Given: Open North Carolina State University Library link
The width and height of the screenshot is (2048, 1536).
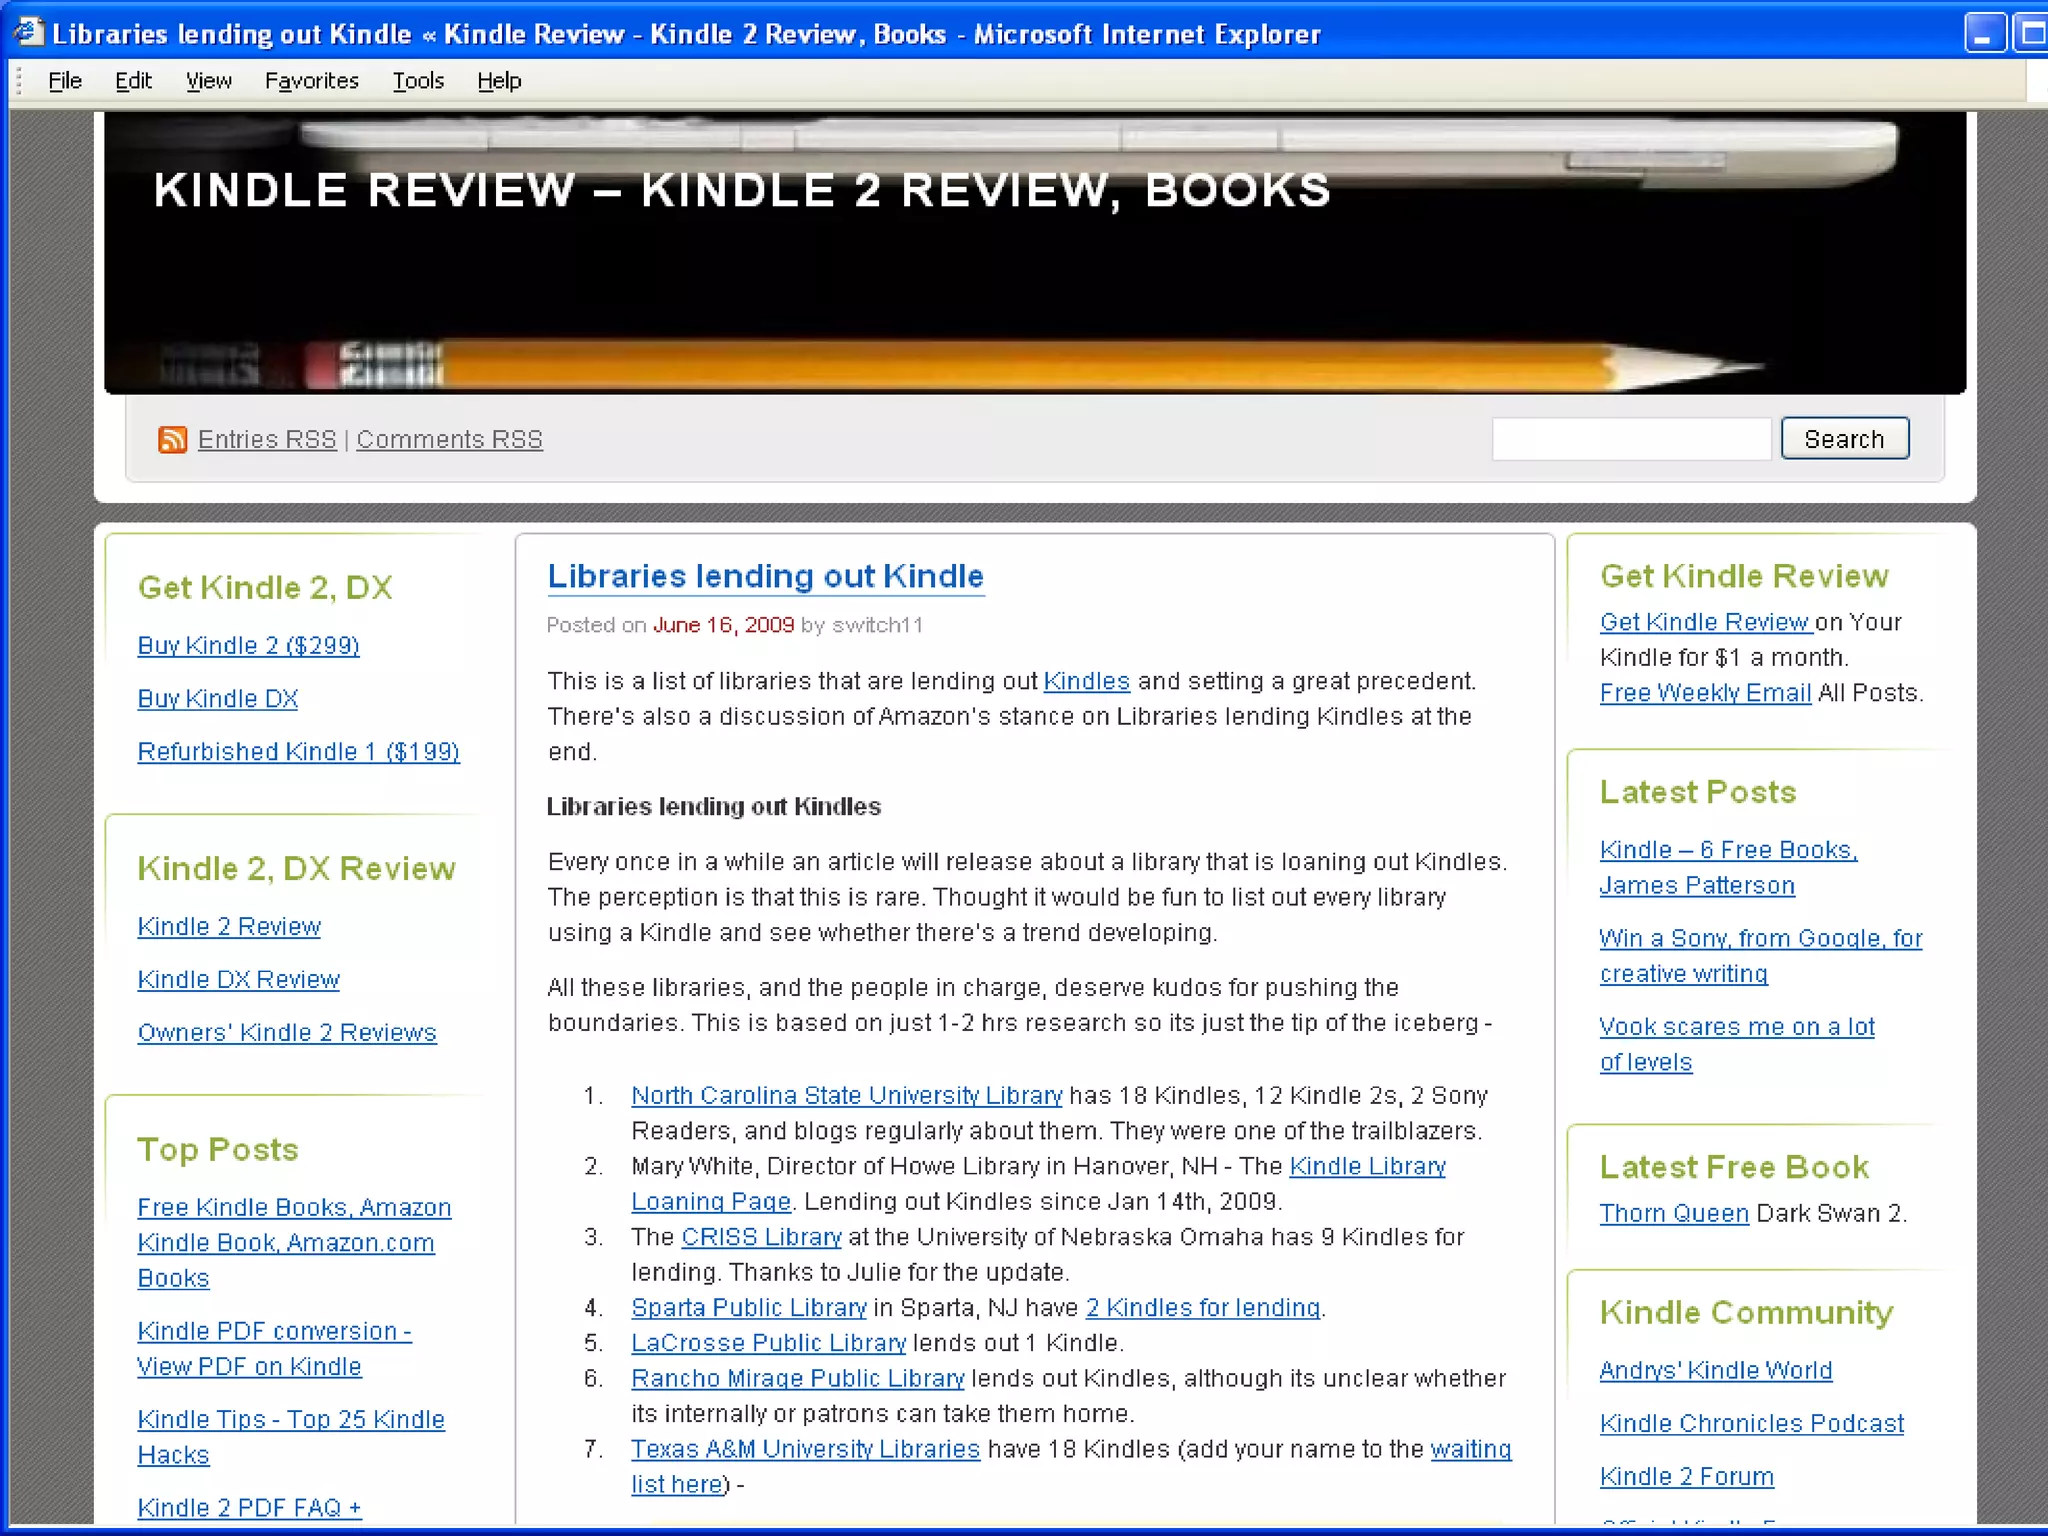Looking at the screenshot, I should click(846, 1096).
